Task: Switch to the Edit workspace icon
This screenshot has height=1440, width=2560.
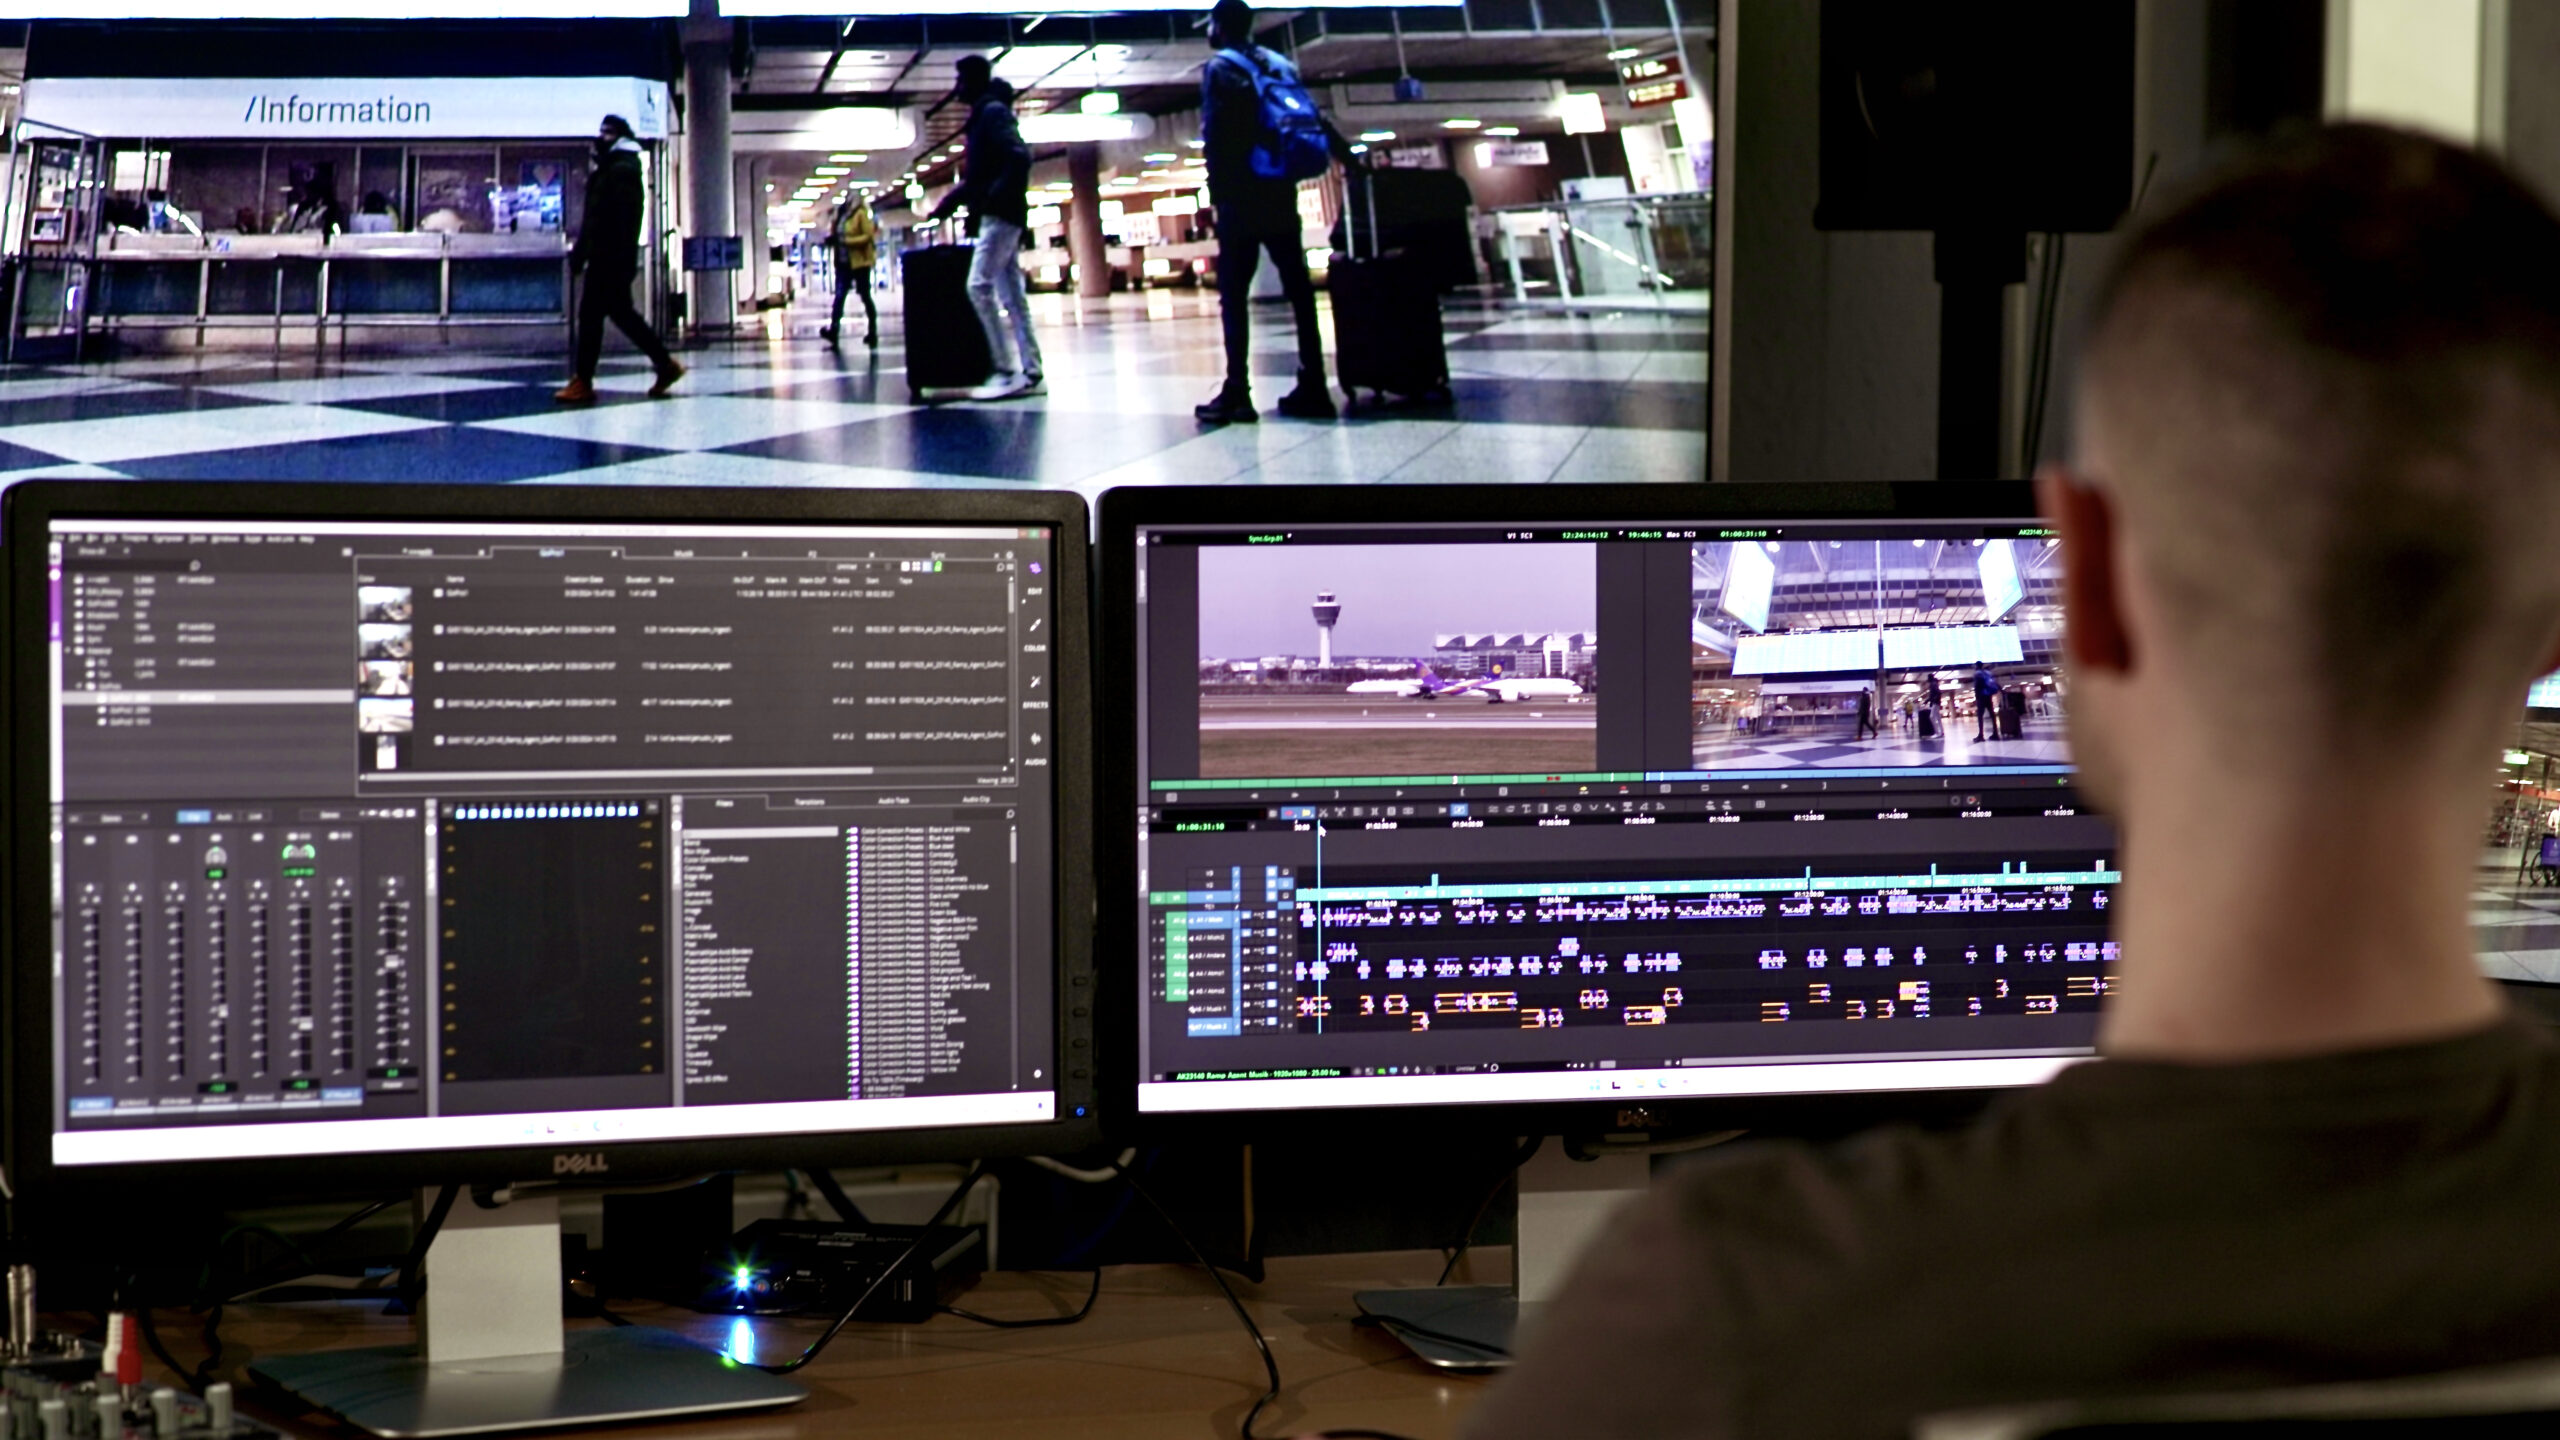Action: 1035,567
